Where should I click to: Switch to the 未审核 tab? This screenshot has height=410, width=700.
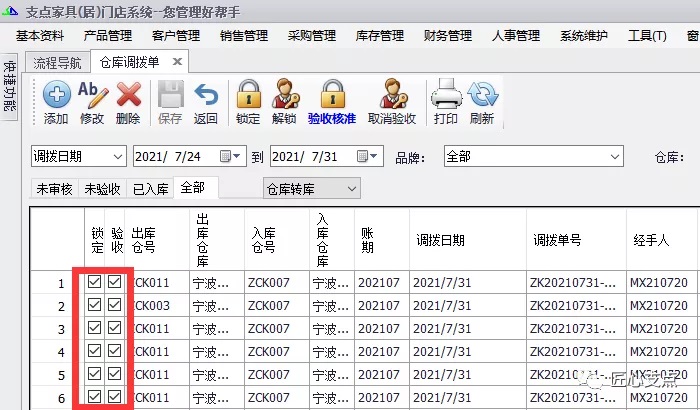coord(54,189)
